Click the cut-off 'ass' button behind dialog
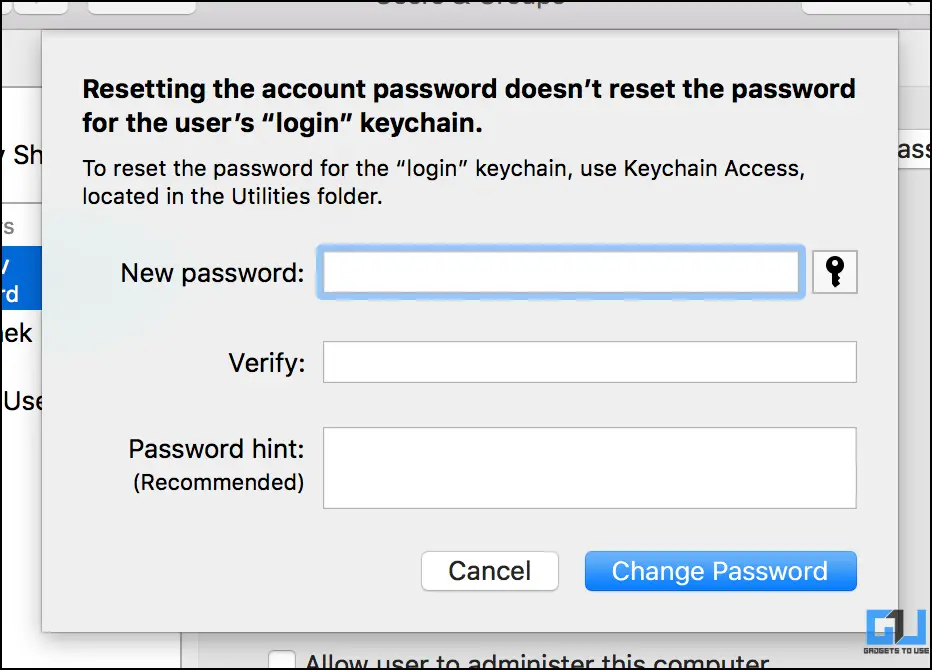 click(914, 150)
